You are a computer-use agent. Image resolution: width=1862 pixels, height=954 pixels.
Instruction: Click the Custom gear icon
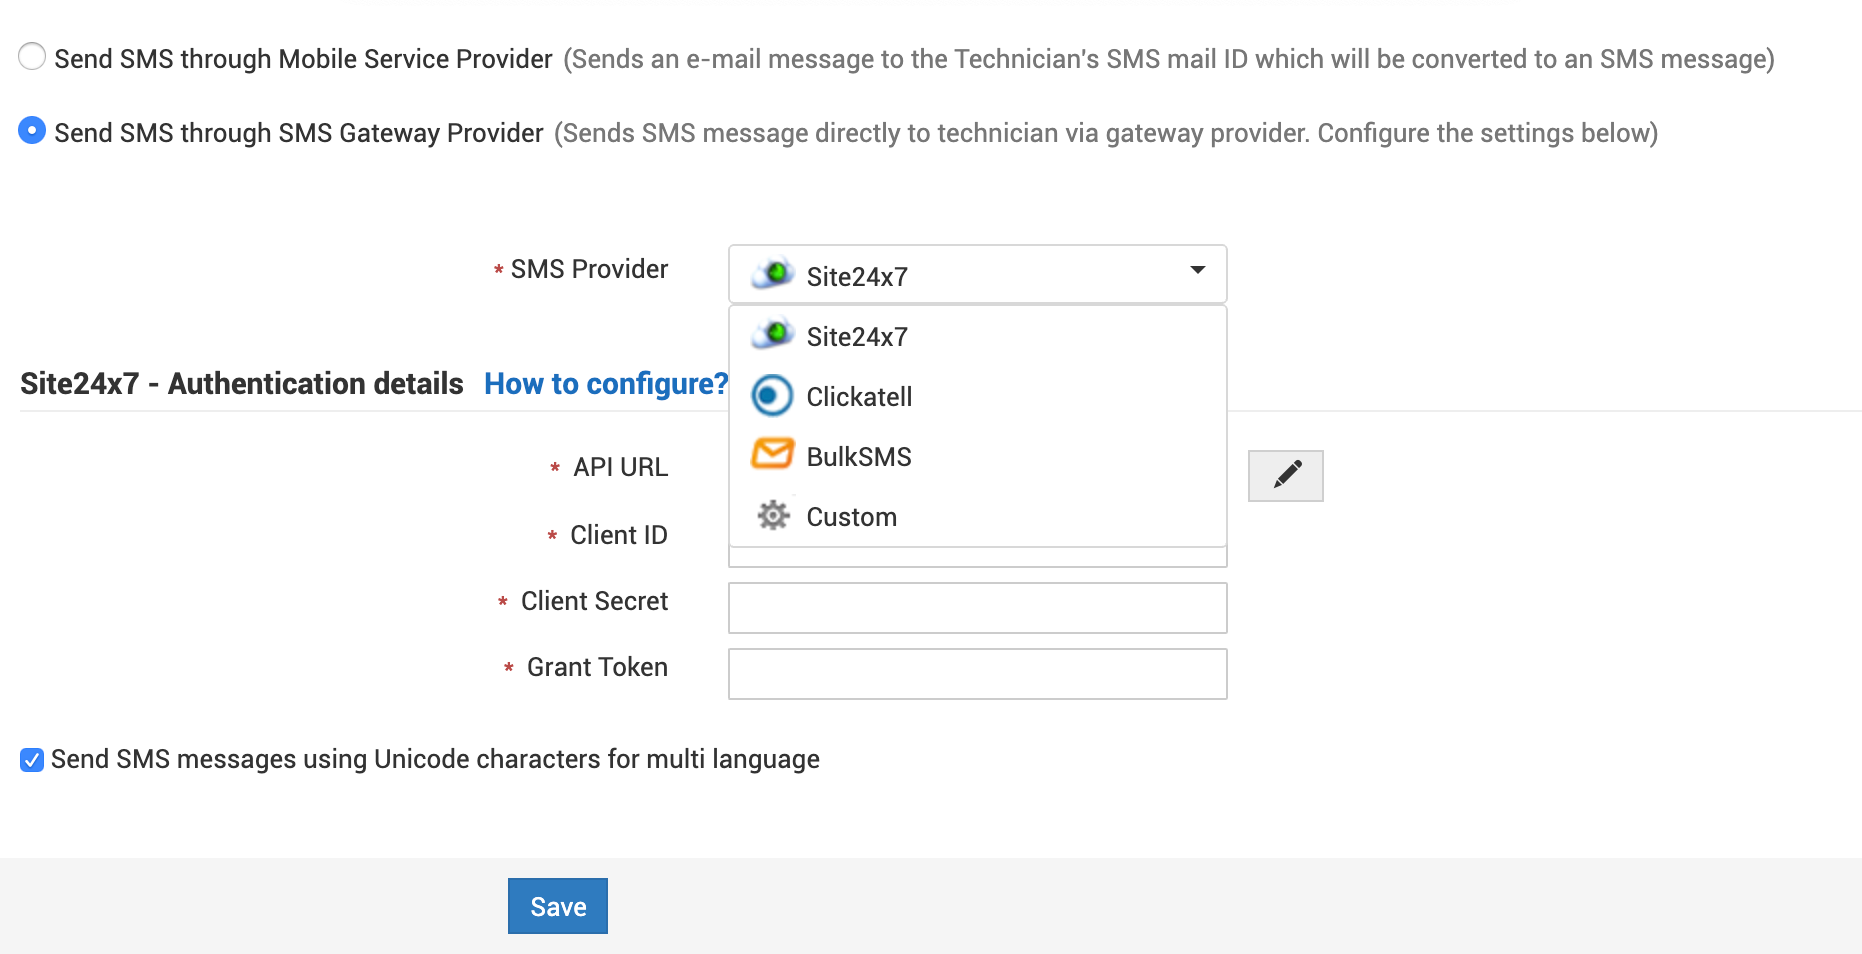pyautogui.click(x=773, y=515)
